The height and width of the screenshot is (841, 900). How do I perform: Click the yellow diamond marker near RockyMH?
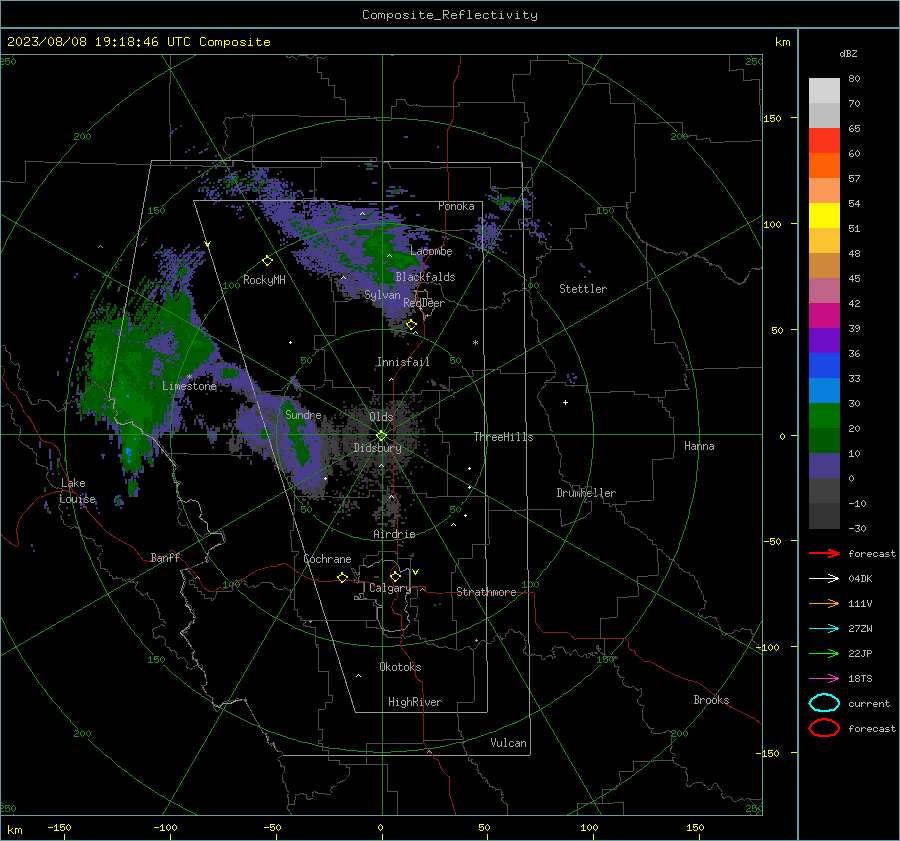(x=267, y=261)
